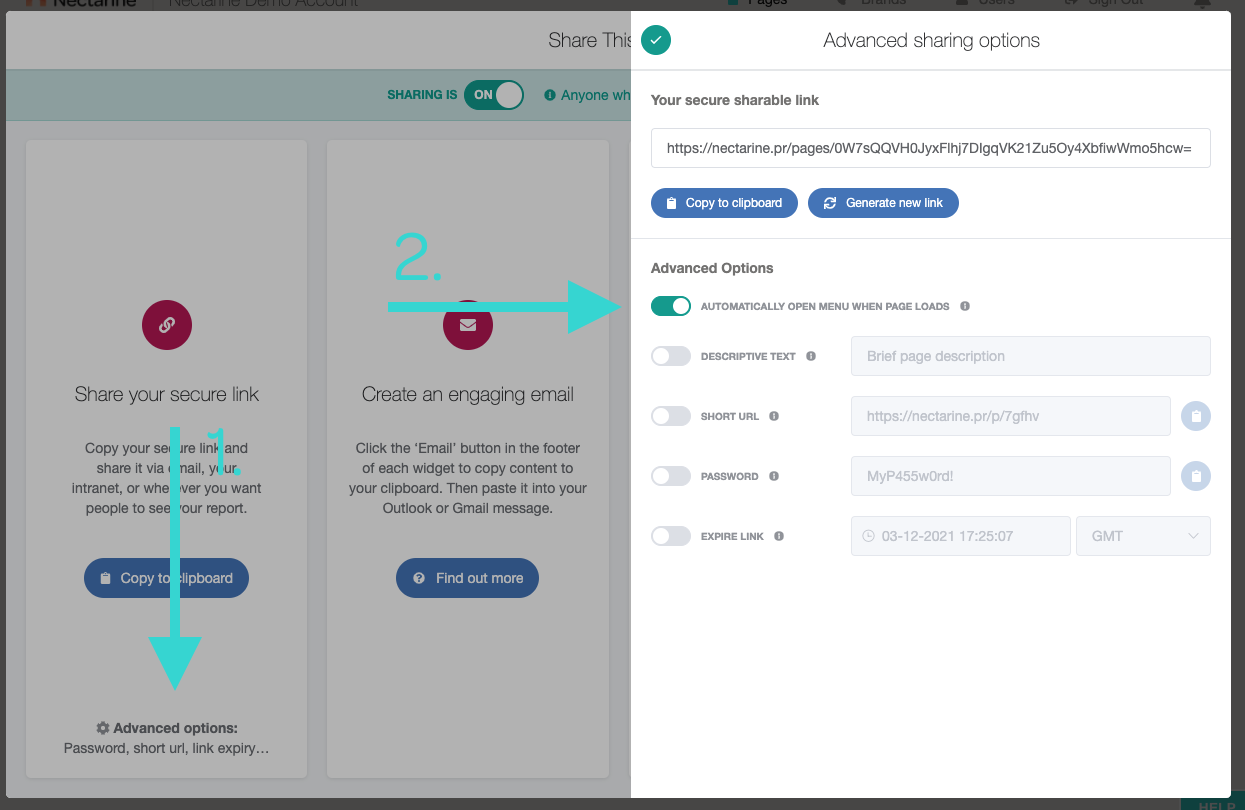Click the green checkmark confirm icon
The width and height of the screenshot is (1245, 810).
tap(656, 40)
